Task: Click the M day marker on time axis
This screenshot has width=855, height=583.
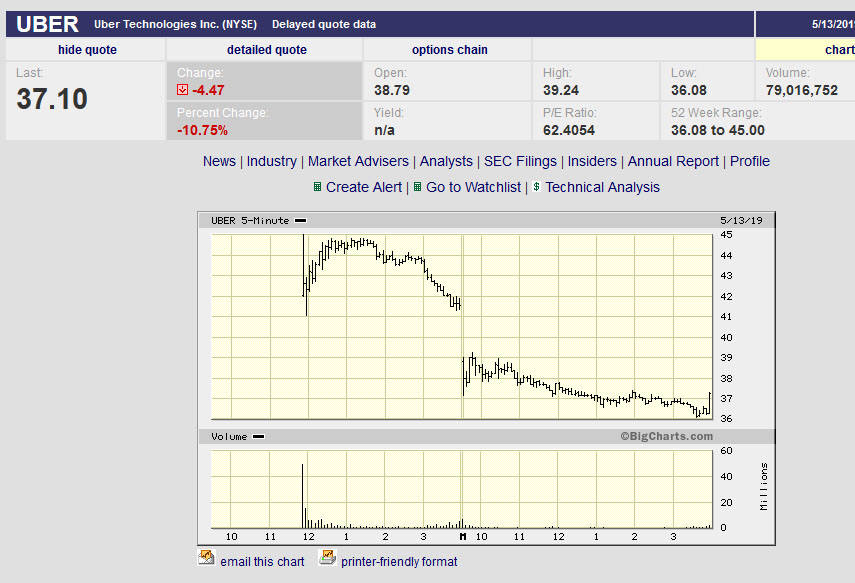Action: 463,537
